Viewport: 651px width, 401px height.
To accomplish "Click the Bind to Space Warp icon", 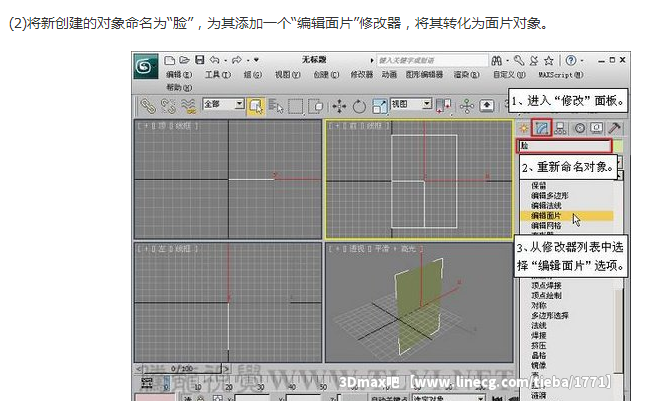I will click(188, 106).
